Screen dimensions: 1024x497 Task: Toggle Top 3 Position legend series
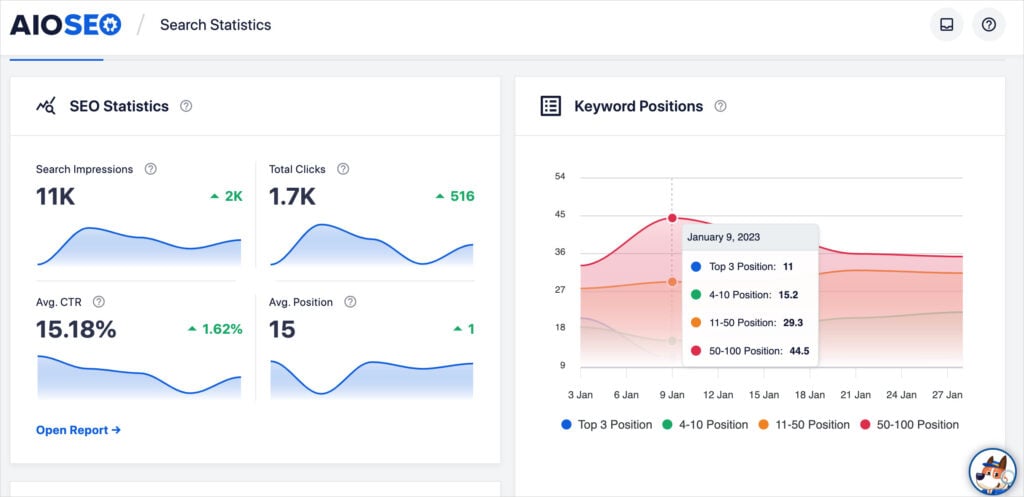pos(607,425)
